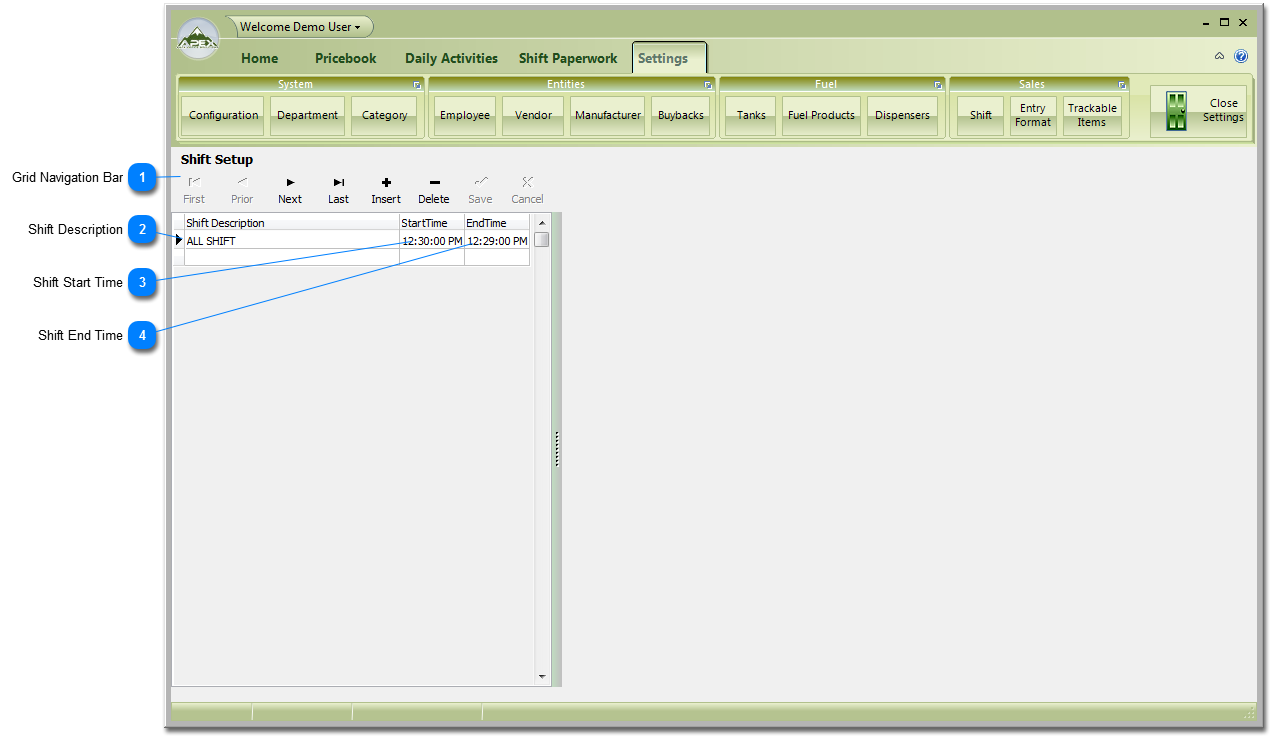Viewport: 1272px width, 736px height.
Task: Click the Next record navigation arrow
Action: (x=290, y=189)
